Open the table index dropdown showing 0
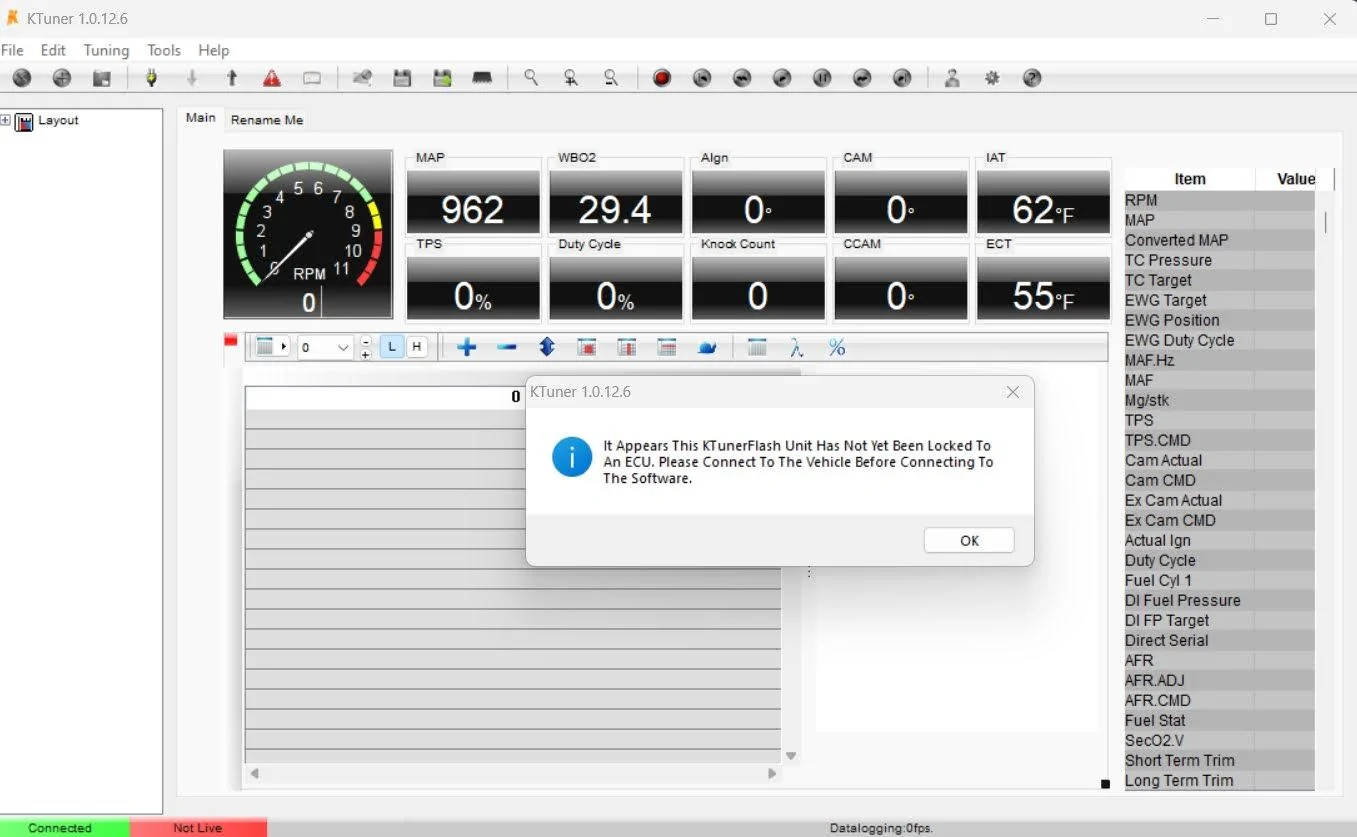1357x837 pixels. click(343, 348)
